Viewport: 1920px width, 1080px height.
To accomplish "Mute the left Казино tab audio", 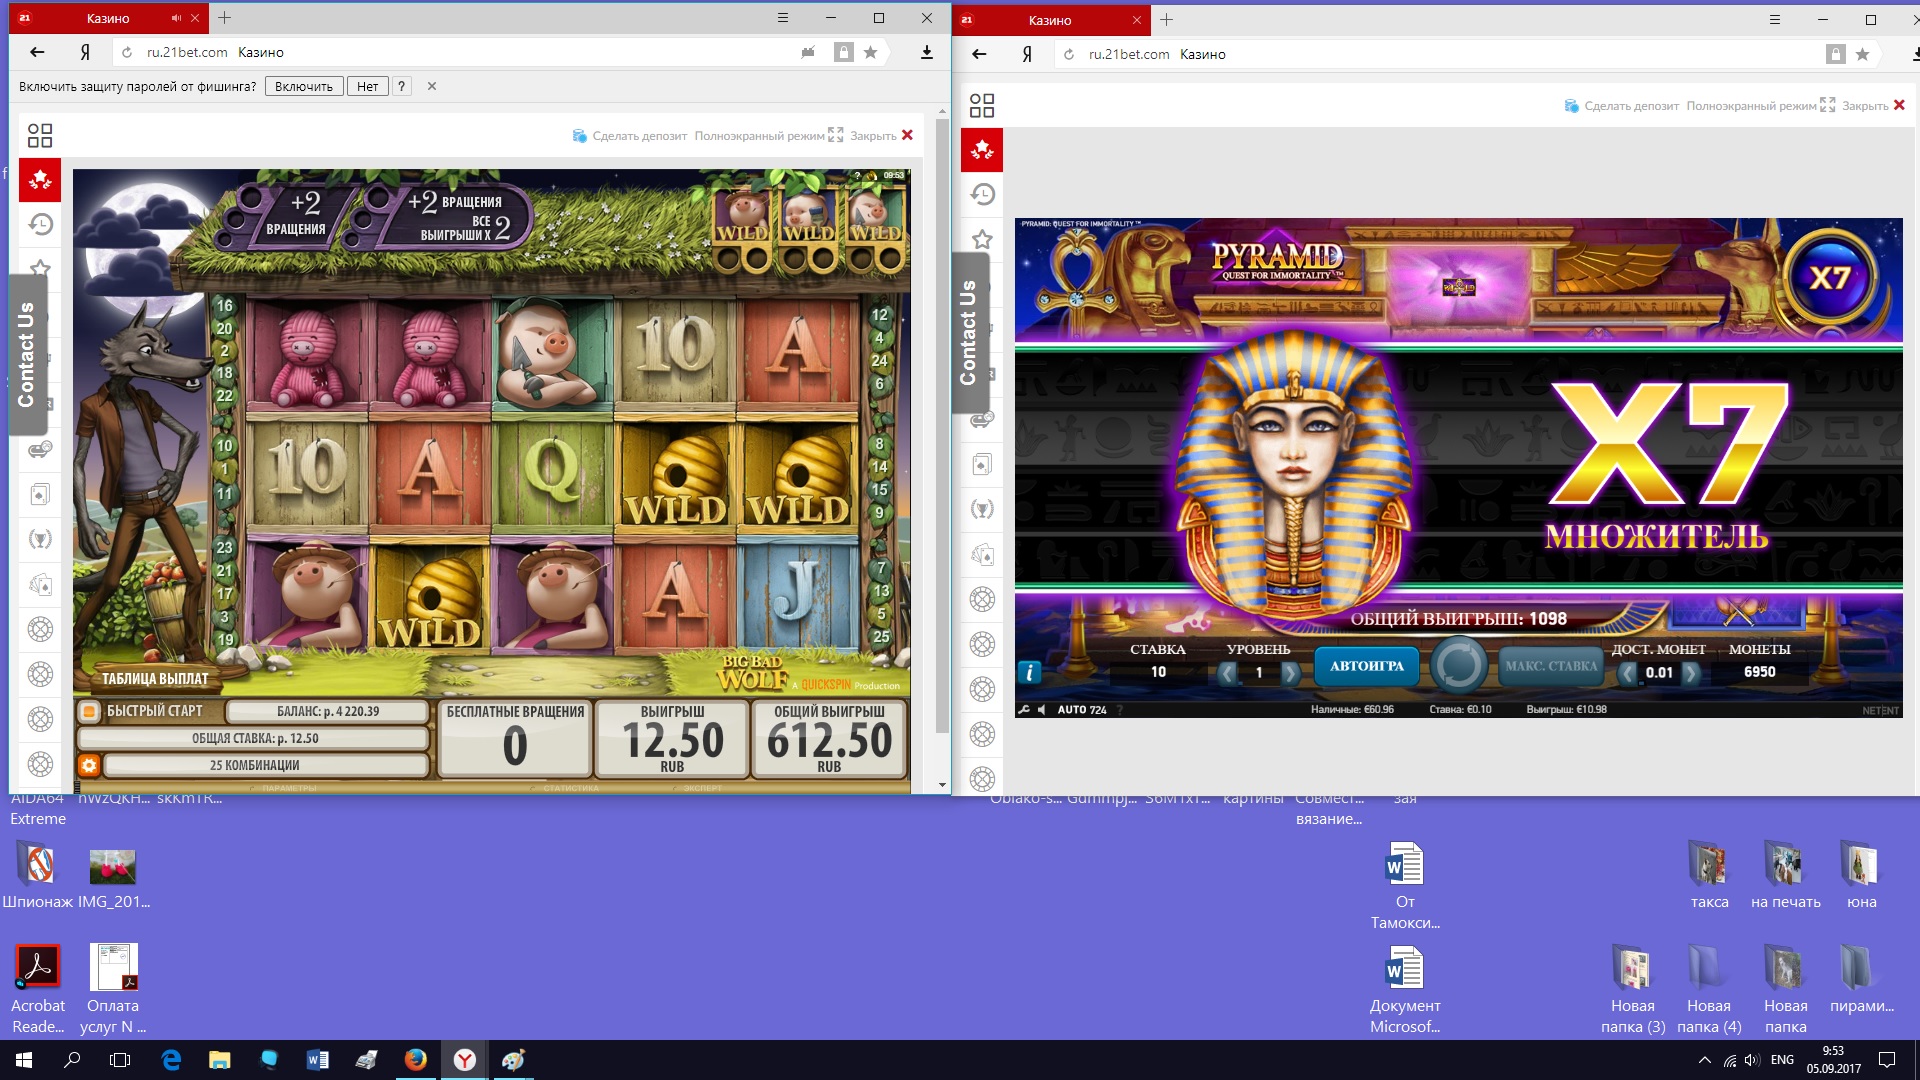I will [176, 18].
